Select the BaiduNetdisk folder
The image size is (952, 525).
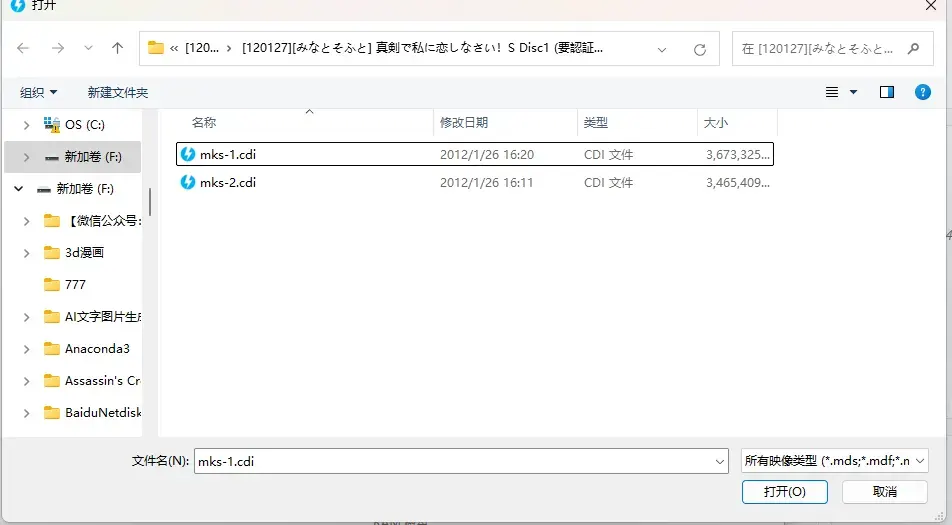92,412
